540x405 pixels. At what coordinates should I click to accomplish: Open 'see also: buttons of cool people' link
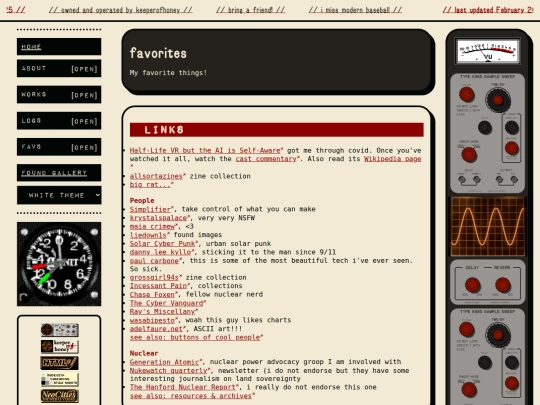(x=196, y=338)
